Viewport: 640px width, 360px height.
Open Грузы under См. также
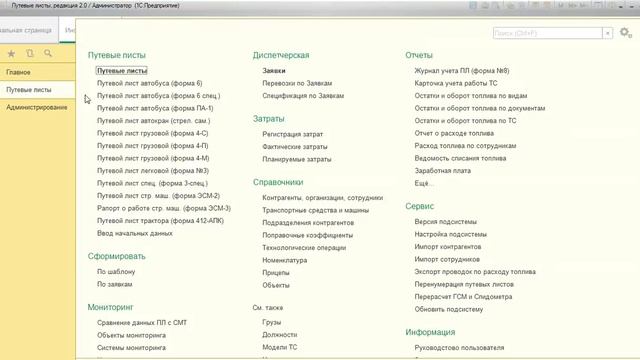pos(271,322)
